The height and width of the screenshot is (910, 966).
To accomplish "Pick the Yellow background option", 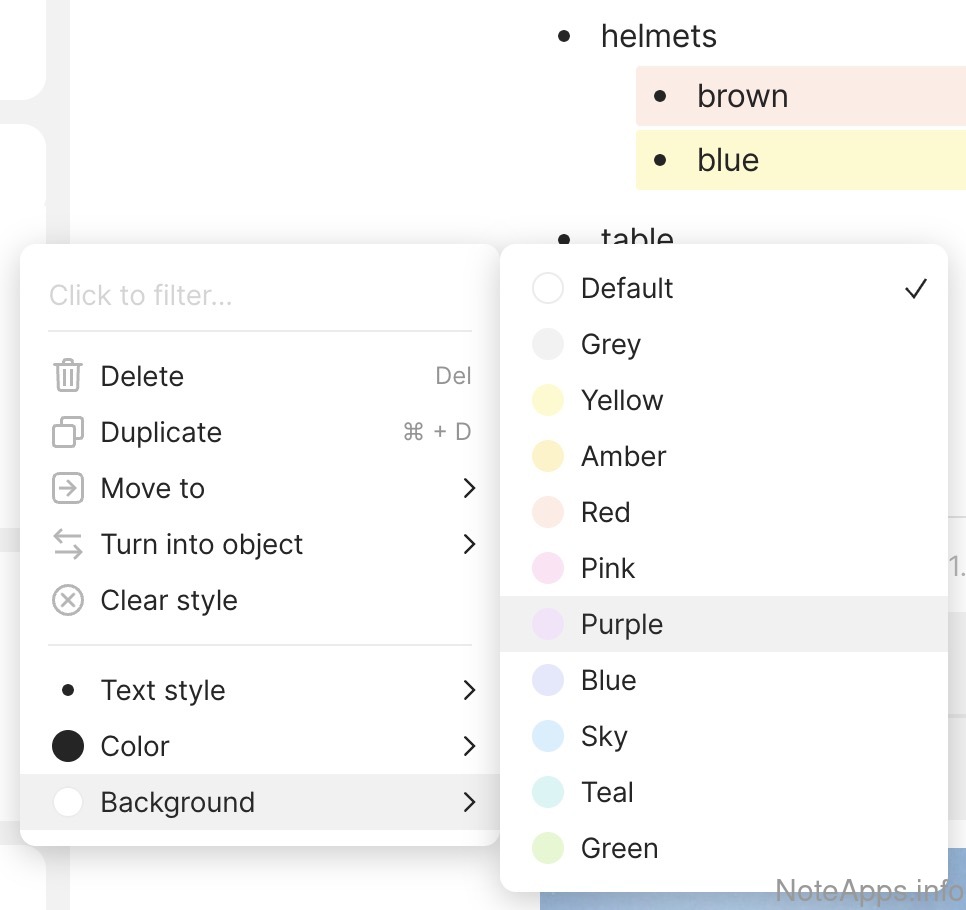I will coord(622,401).
